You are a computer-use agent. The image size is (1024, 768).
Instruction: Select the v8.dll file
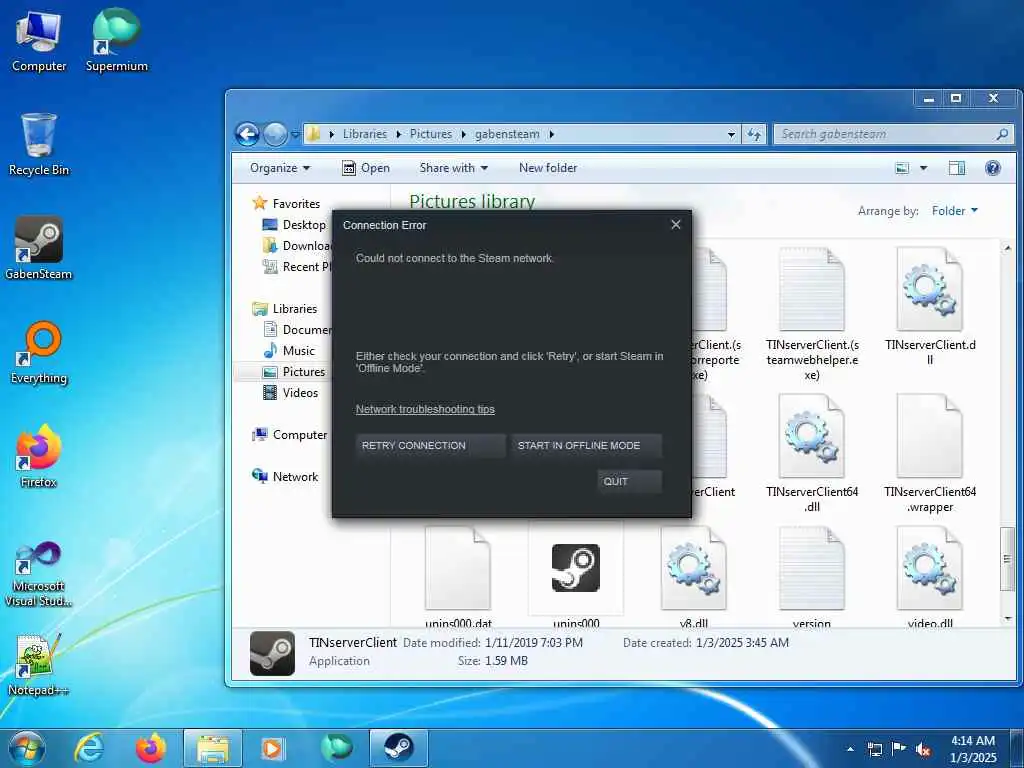694,577
